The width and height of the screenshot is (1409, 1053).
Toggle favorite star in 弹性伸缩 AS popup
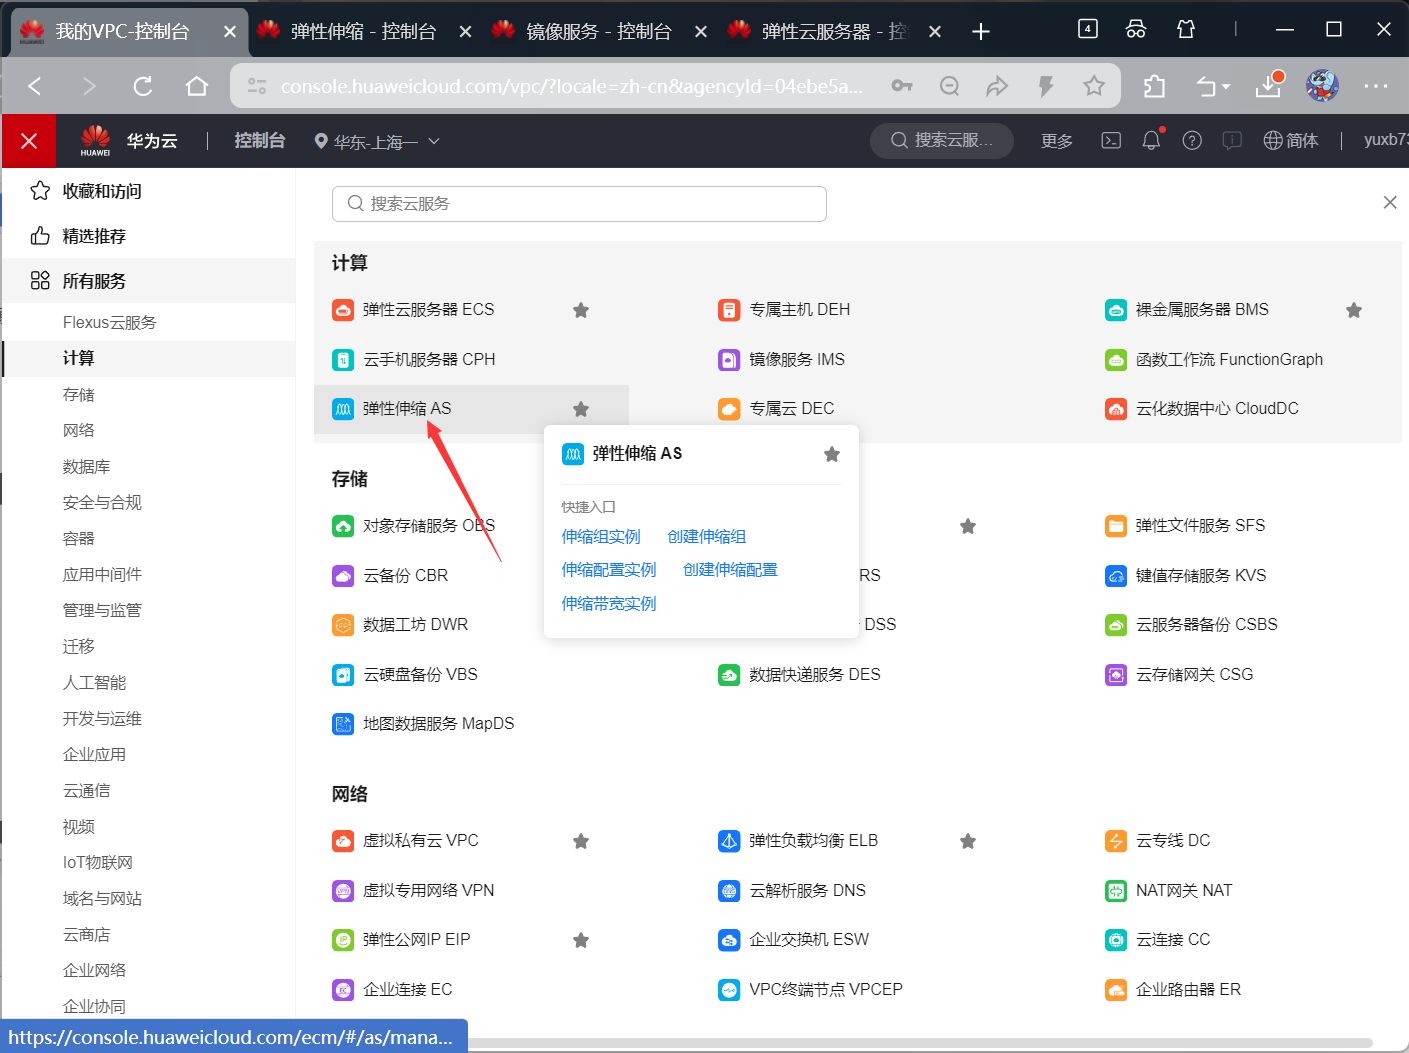832,454
